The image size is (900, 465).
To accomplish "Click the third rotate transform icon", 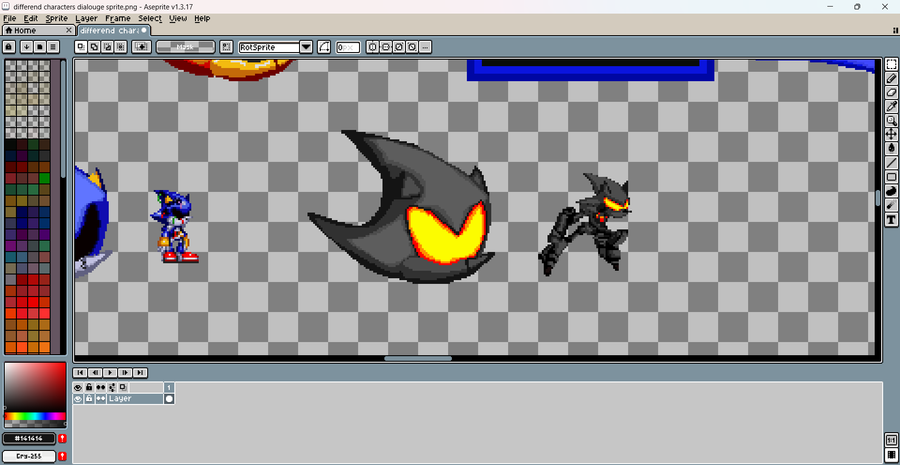I will click(x=399, y=47).
